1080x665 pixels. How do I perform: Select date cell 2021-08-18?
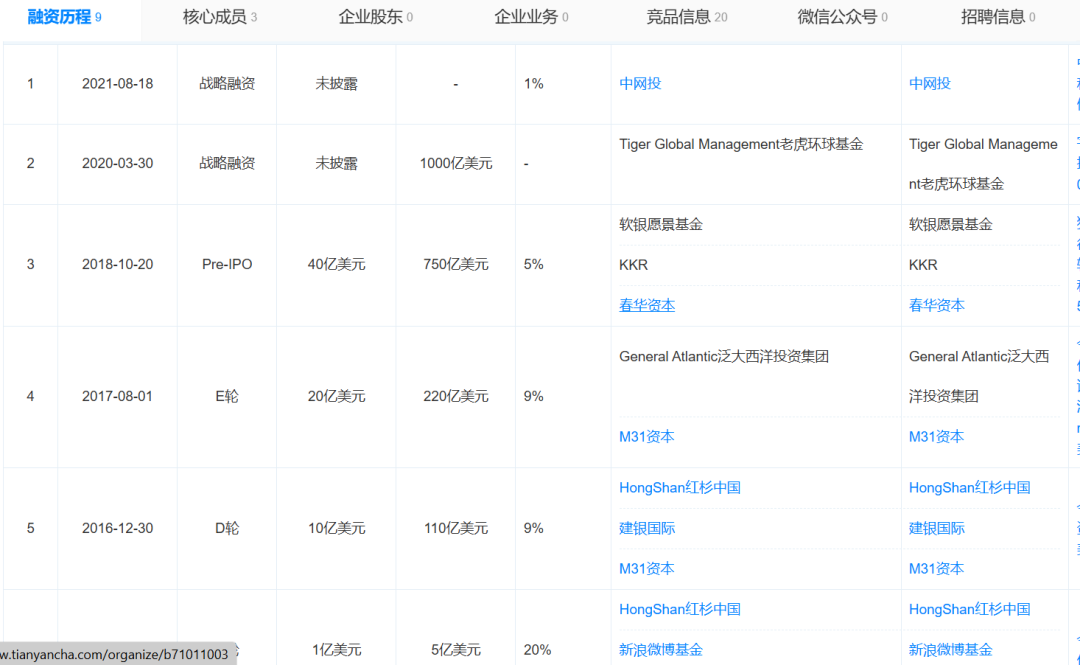click(x=117, y=83)
